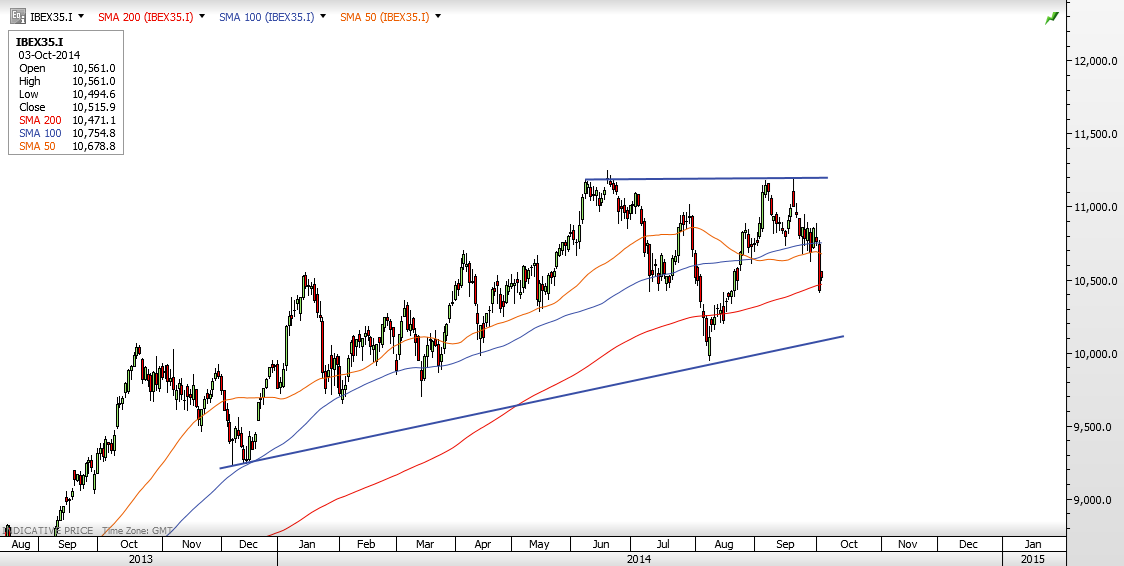Image resolution: width=1124 pixels, height=566 pixels.
Task: Click the orange SMA 50 (IBEX35.I) header label
Action: click(x=385, y=16)
